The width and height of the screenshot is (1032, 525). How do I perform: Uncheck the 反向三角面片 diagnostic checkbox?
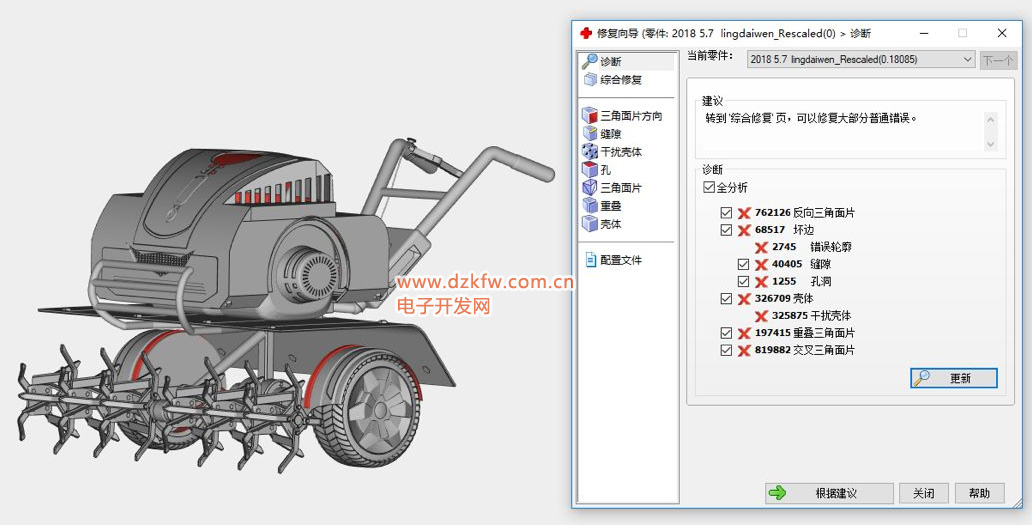coord(726,213)
